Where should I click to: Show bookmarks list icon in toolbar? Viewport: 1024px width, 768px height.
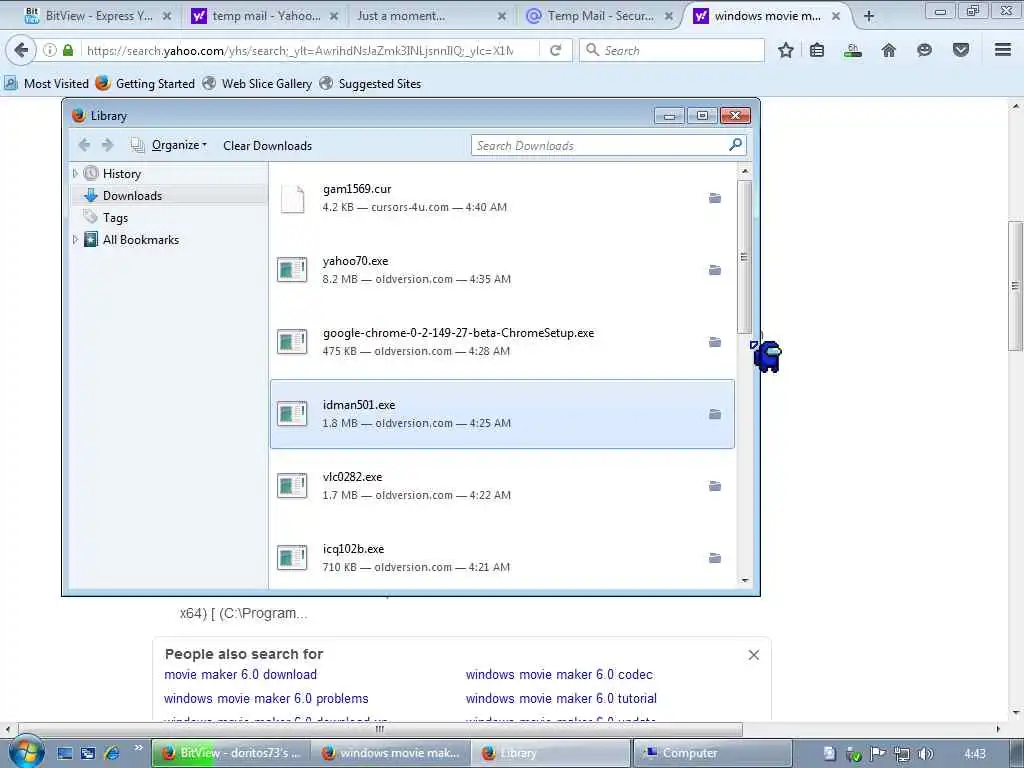817,50
